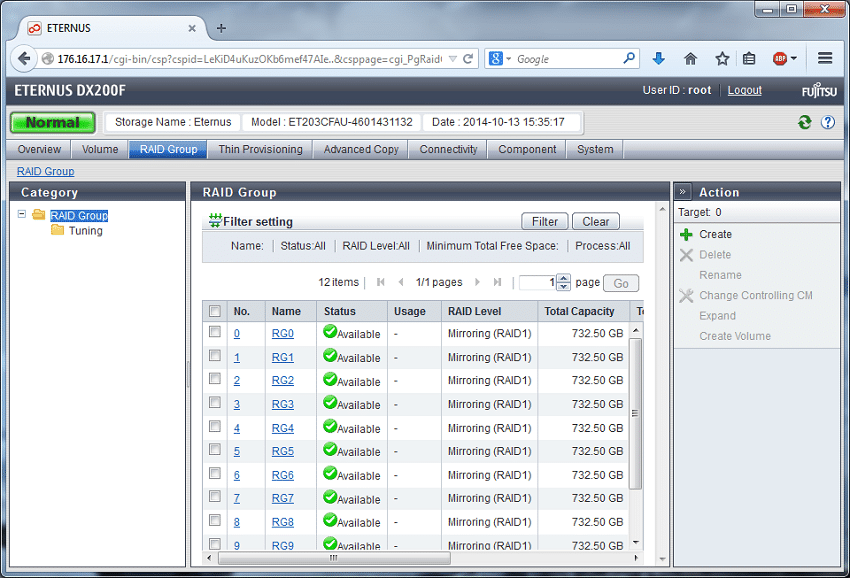The height and width of the screenshot is (578, 850).
Task: Go to the previous results page
Action: tap(401, 282)
